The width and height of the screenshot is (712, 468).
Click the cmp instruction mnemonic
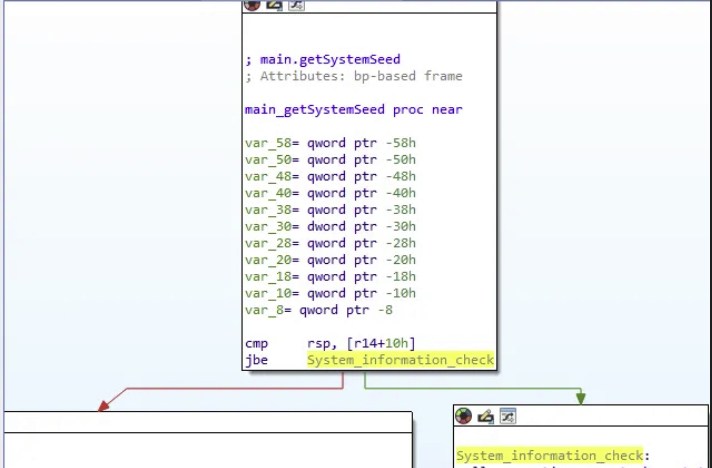(x=256, y=344)
